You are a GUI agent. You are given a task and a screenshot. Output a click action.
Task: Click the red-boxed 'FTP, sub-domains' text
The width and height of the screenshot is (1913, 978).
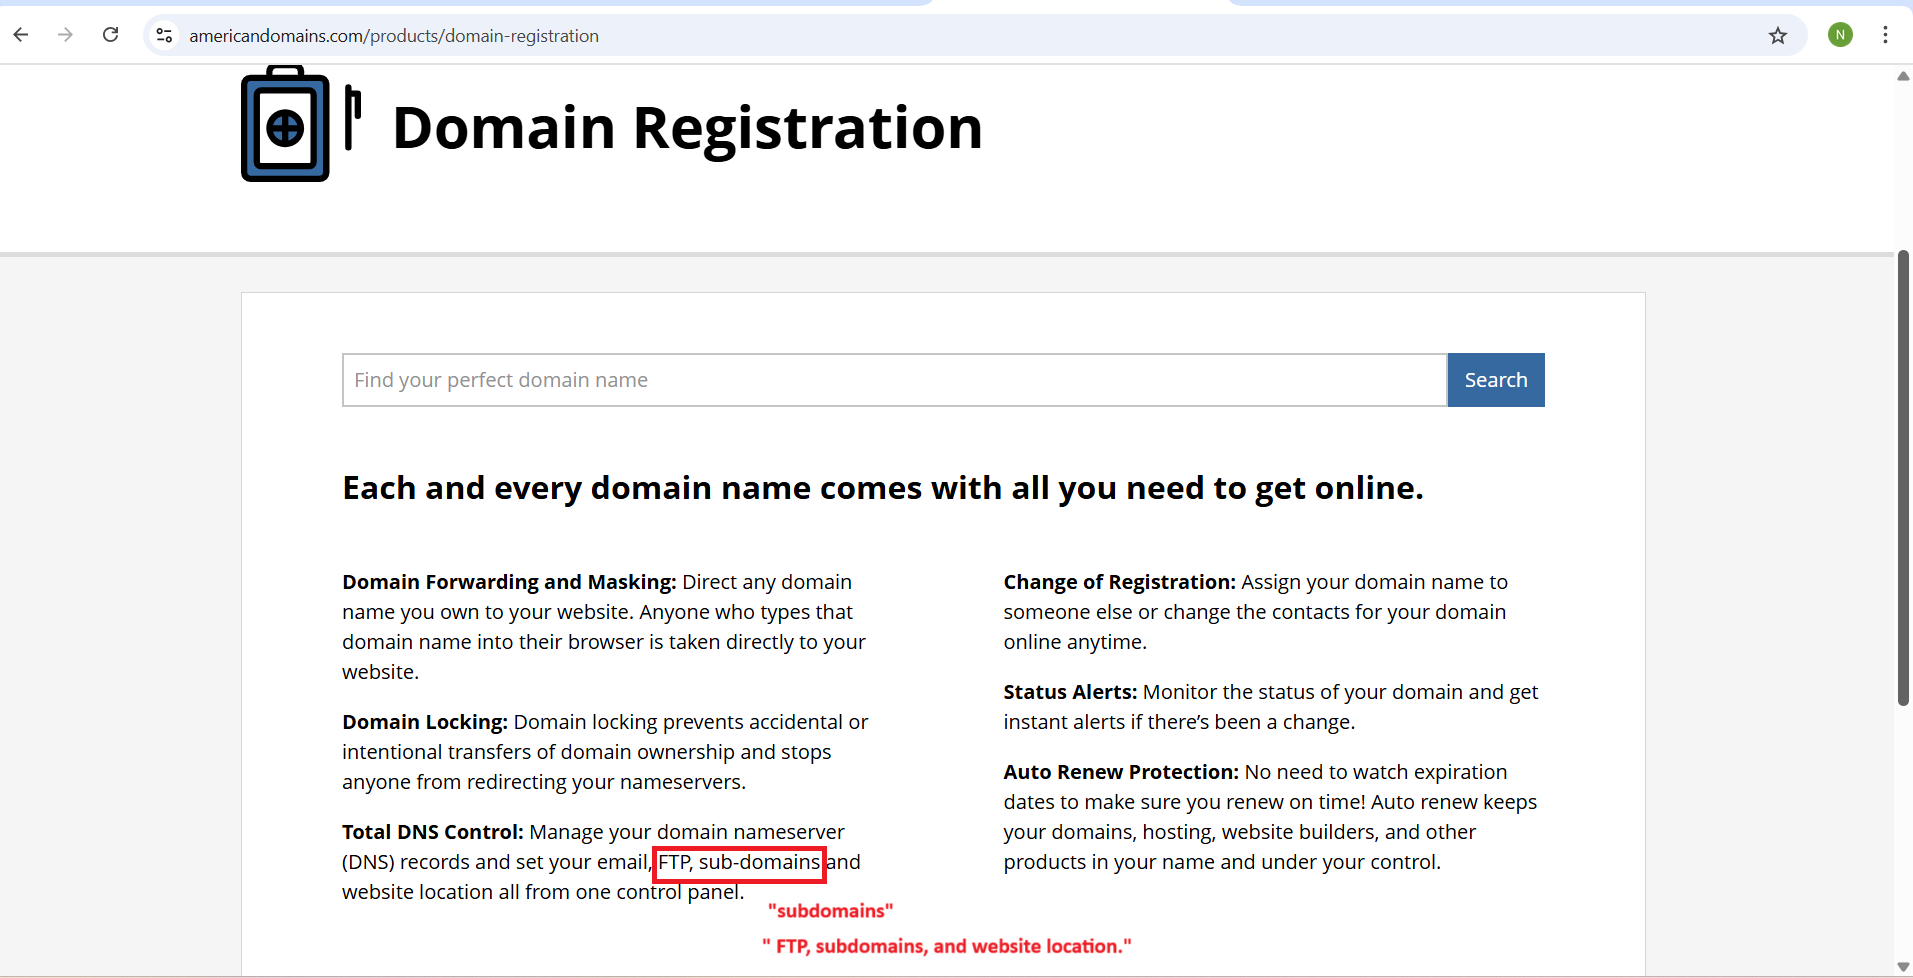pyautogui.click(x=739, y=863)
